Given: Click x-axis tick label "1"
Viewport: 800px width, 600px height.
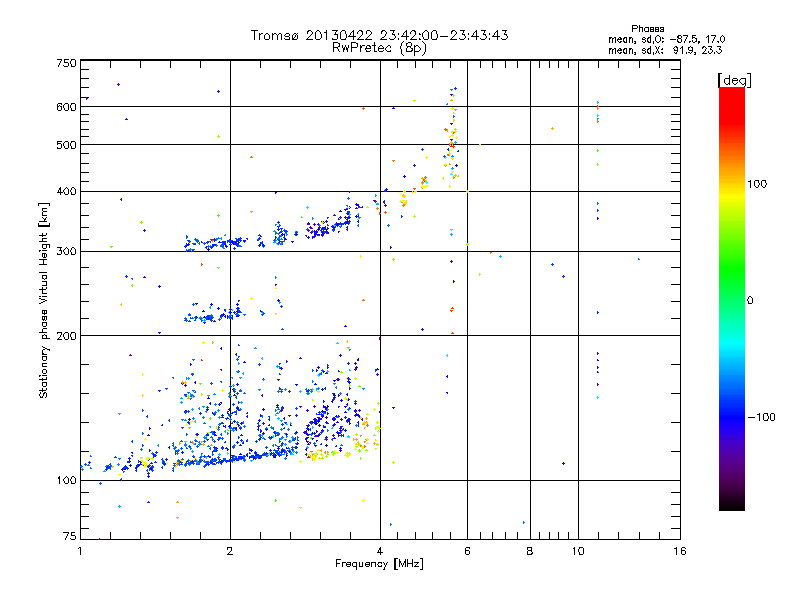Looking at the screenshot, I should (80, 551).
